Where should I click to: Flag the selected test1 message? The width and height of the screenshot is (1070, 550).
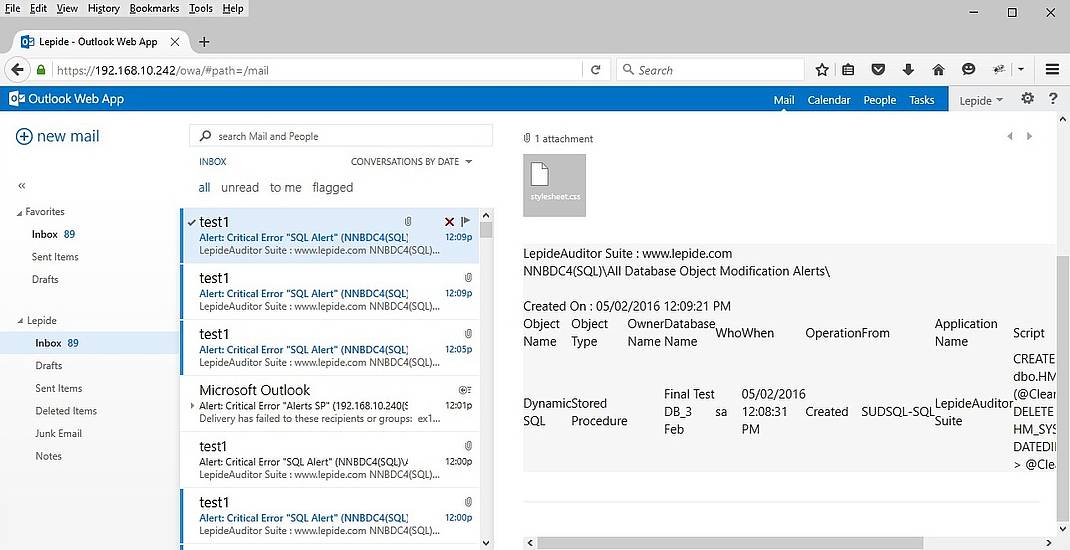(x=465, y=221)
